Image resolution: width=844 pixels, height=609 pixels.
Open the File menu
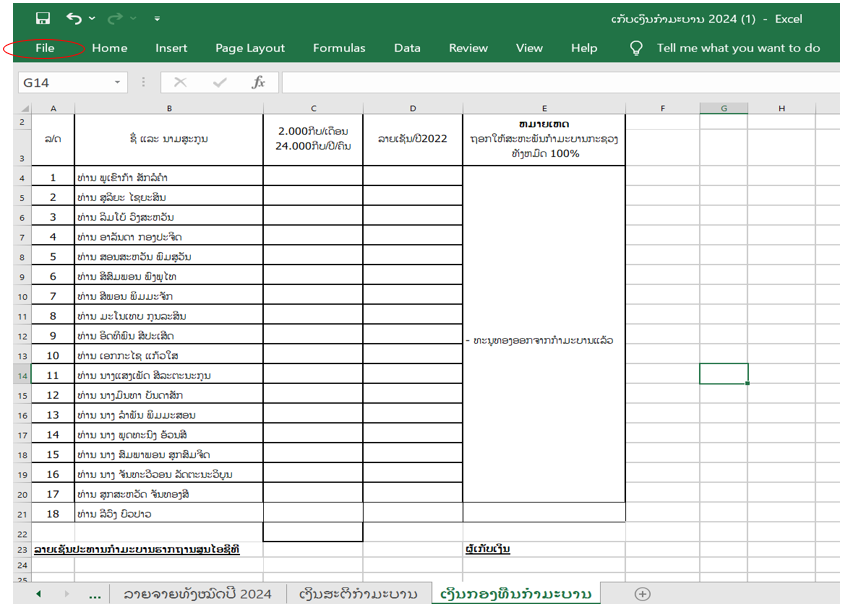point(44,48)
